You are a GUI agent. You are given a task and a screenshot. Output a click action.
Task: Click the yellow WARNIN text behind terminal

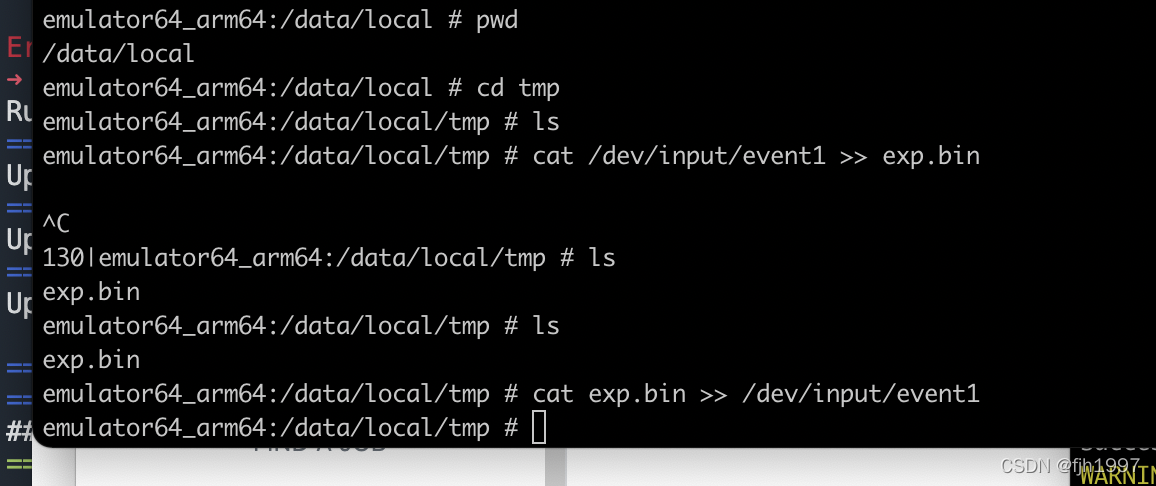tap(1118, 476)
